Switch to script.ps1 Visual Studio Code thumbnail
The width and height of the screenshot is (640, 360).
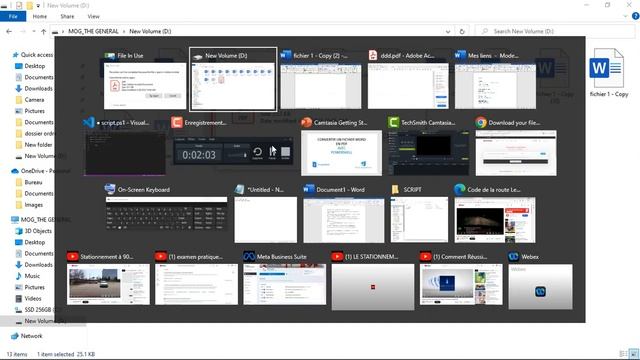[x=125, y=153]
